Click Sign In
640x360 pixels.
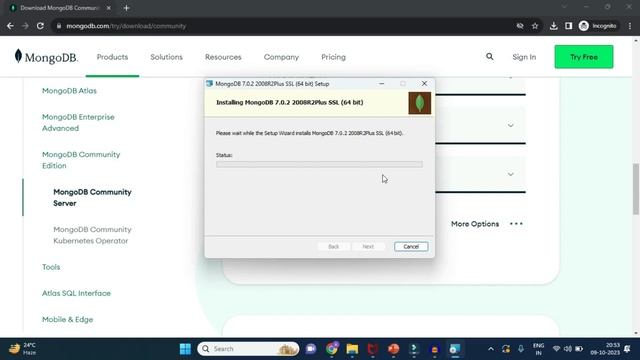524,57
